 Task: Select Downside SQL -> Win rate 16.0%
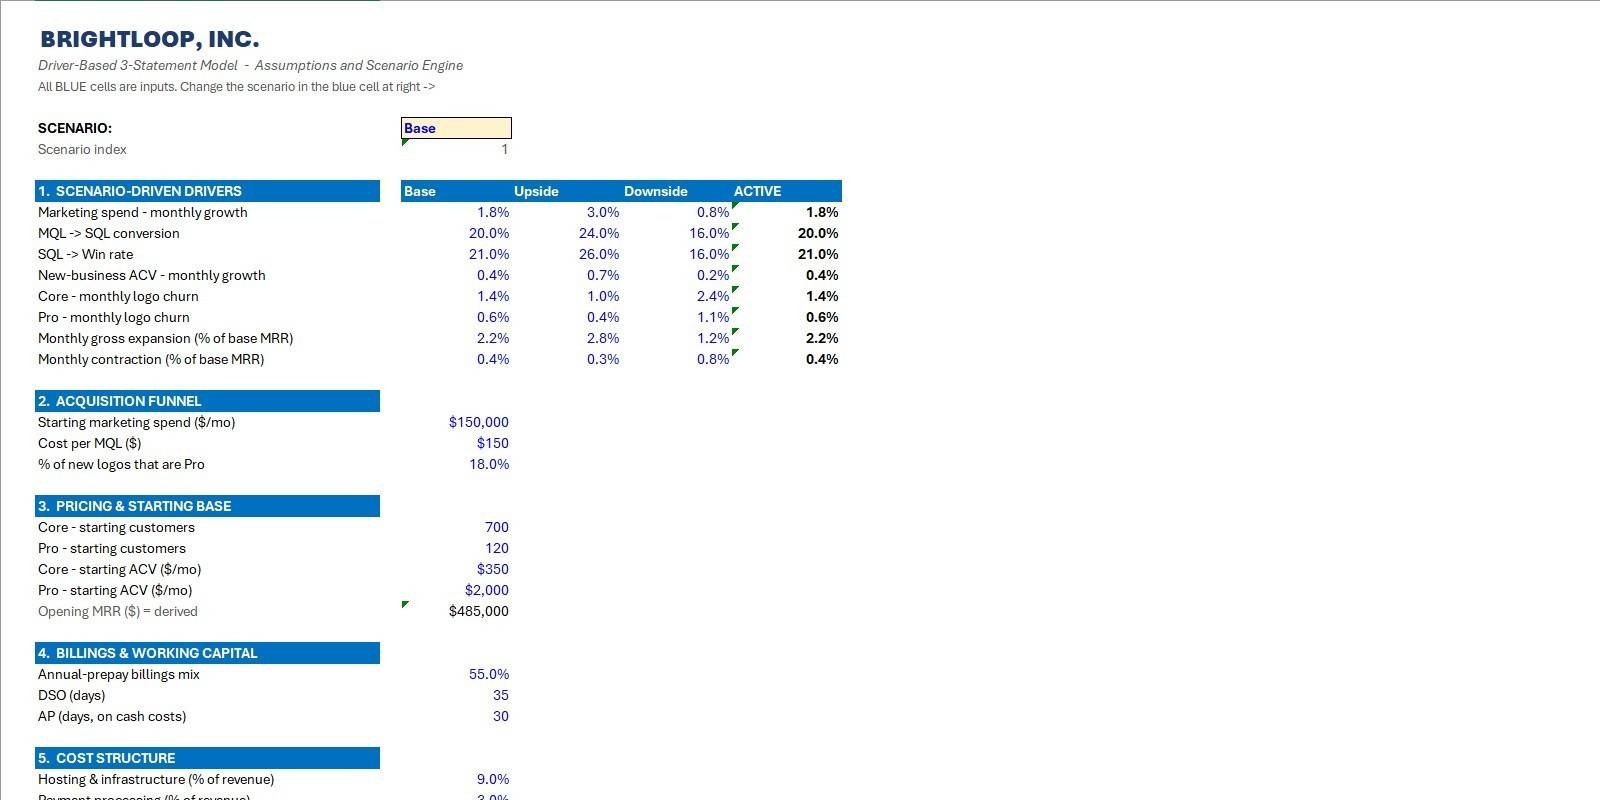tap(709, 254)
